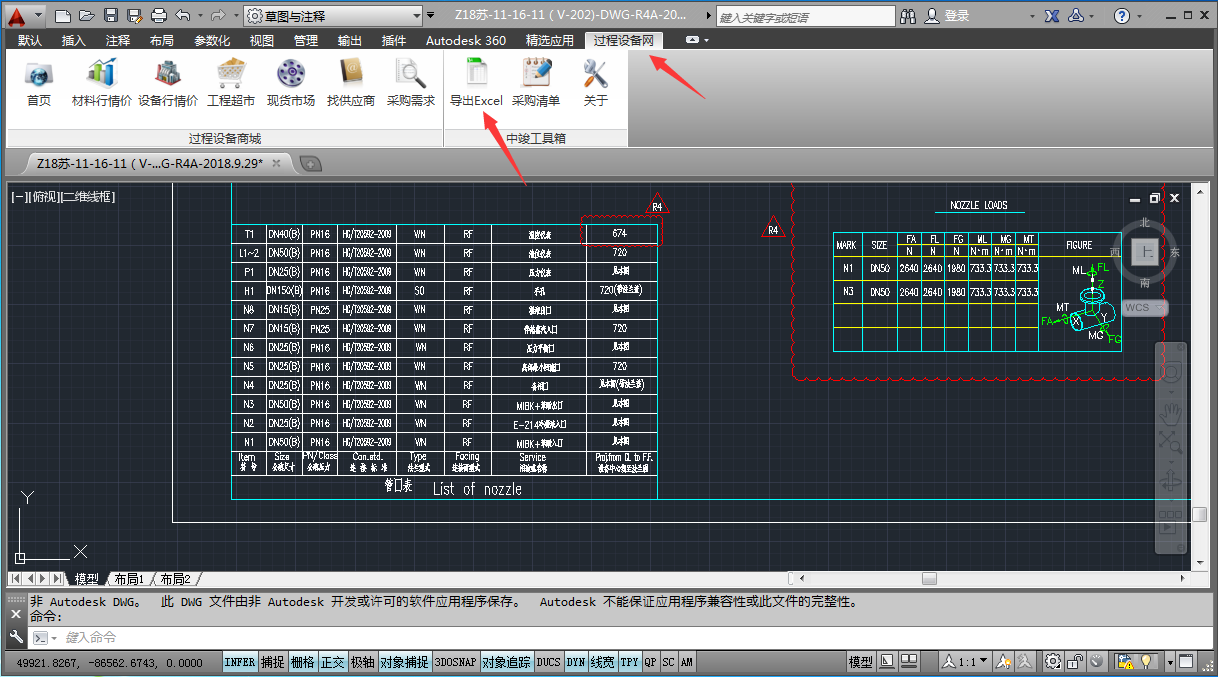Viewport: 1218px width, 677px height.
Task: Click the Quick View Layouts icon
Action: 909,662
